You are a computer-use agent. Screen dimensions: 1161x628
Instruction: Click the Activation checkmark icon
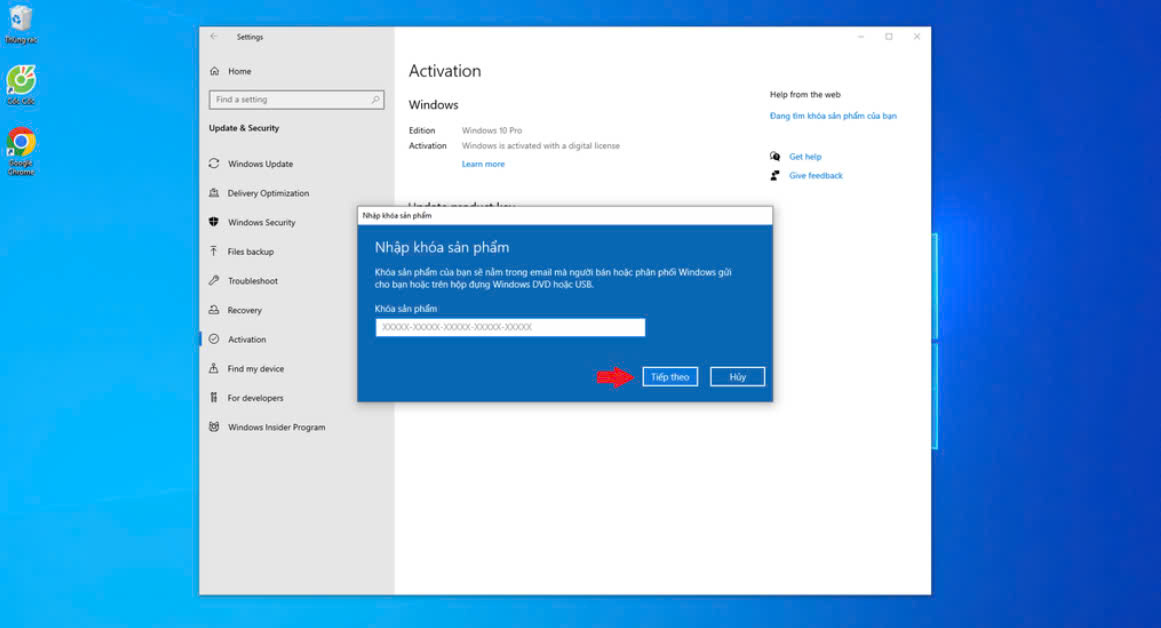[214, 338]
